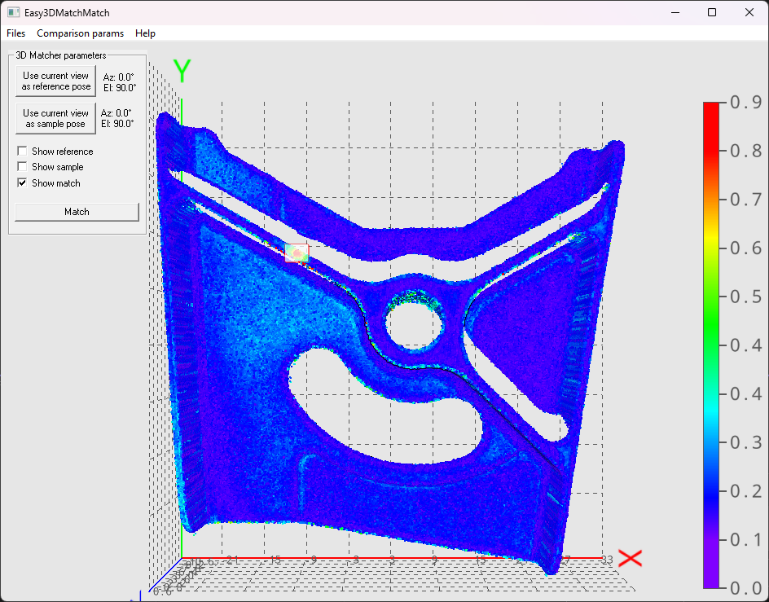Open the Files menu
This screenshot has width=769, height=602.
coord(16,33)
